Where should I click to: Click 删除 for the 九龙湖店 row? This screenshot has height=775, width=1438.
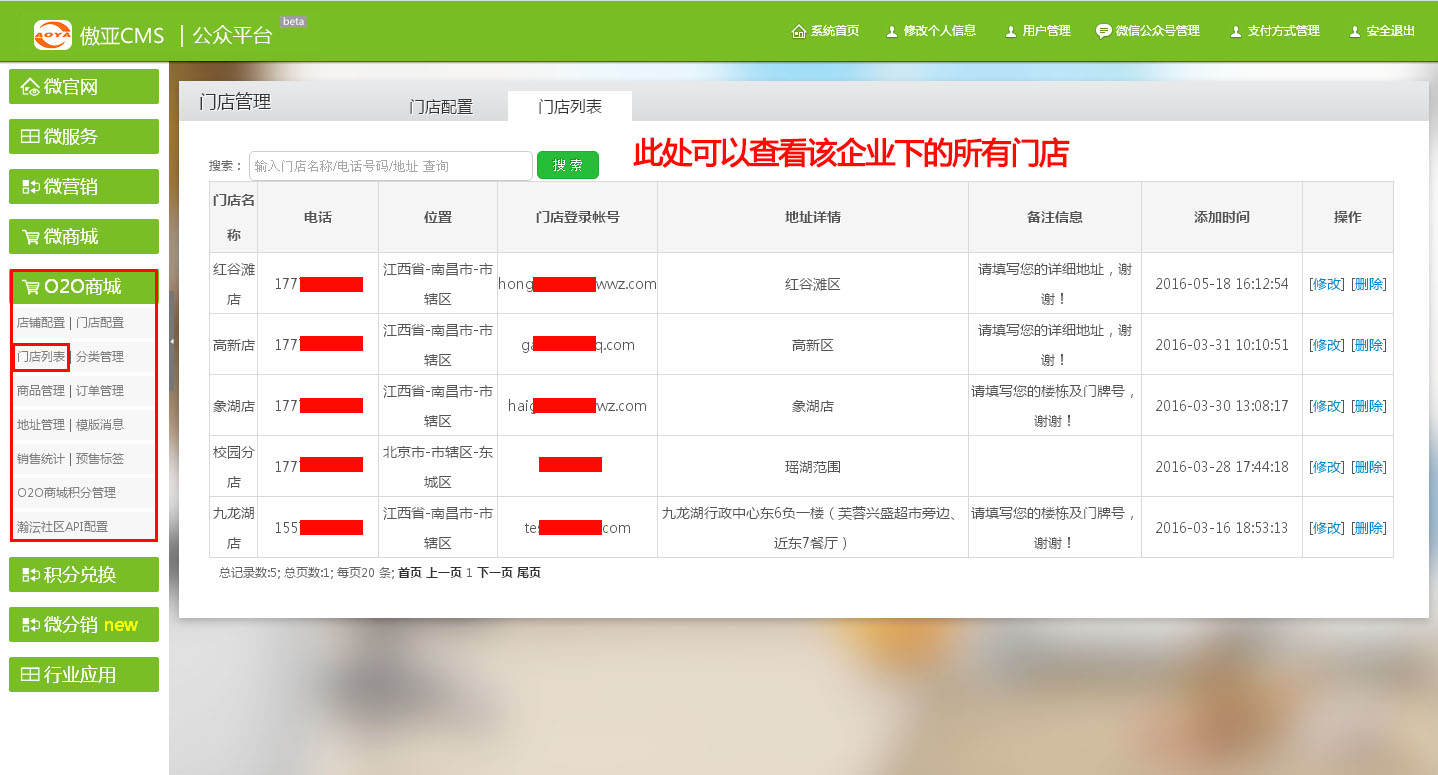point(1368,528)
